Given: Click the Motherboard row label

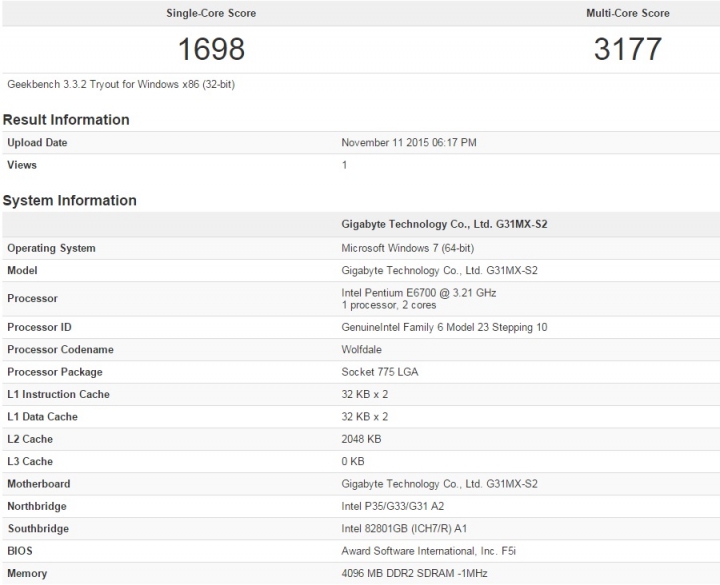Looking at the screenshot, I should (x=39, y=484).
